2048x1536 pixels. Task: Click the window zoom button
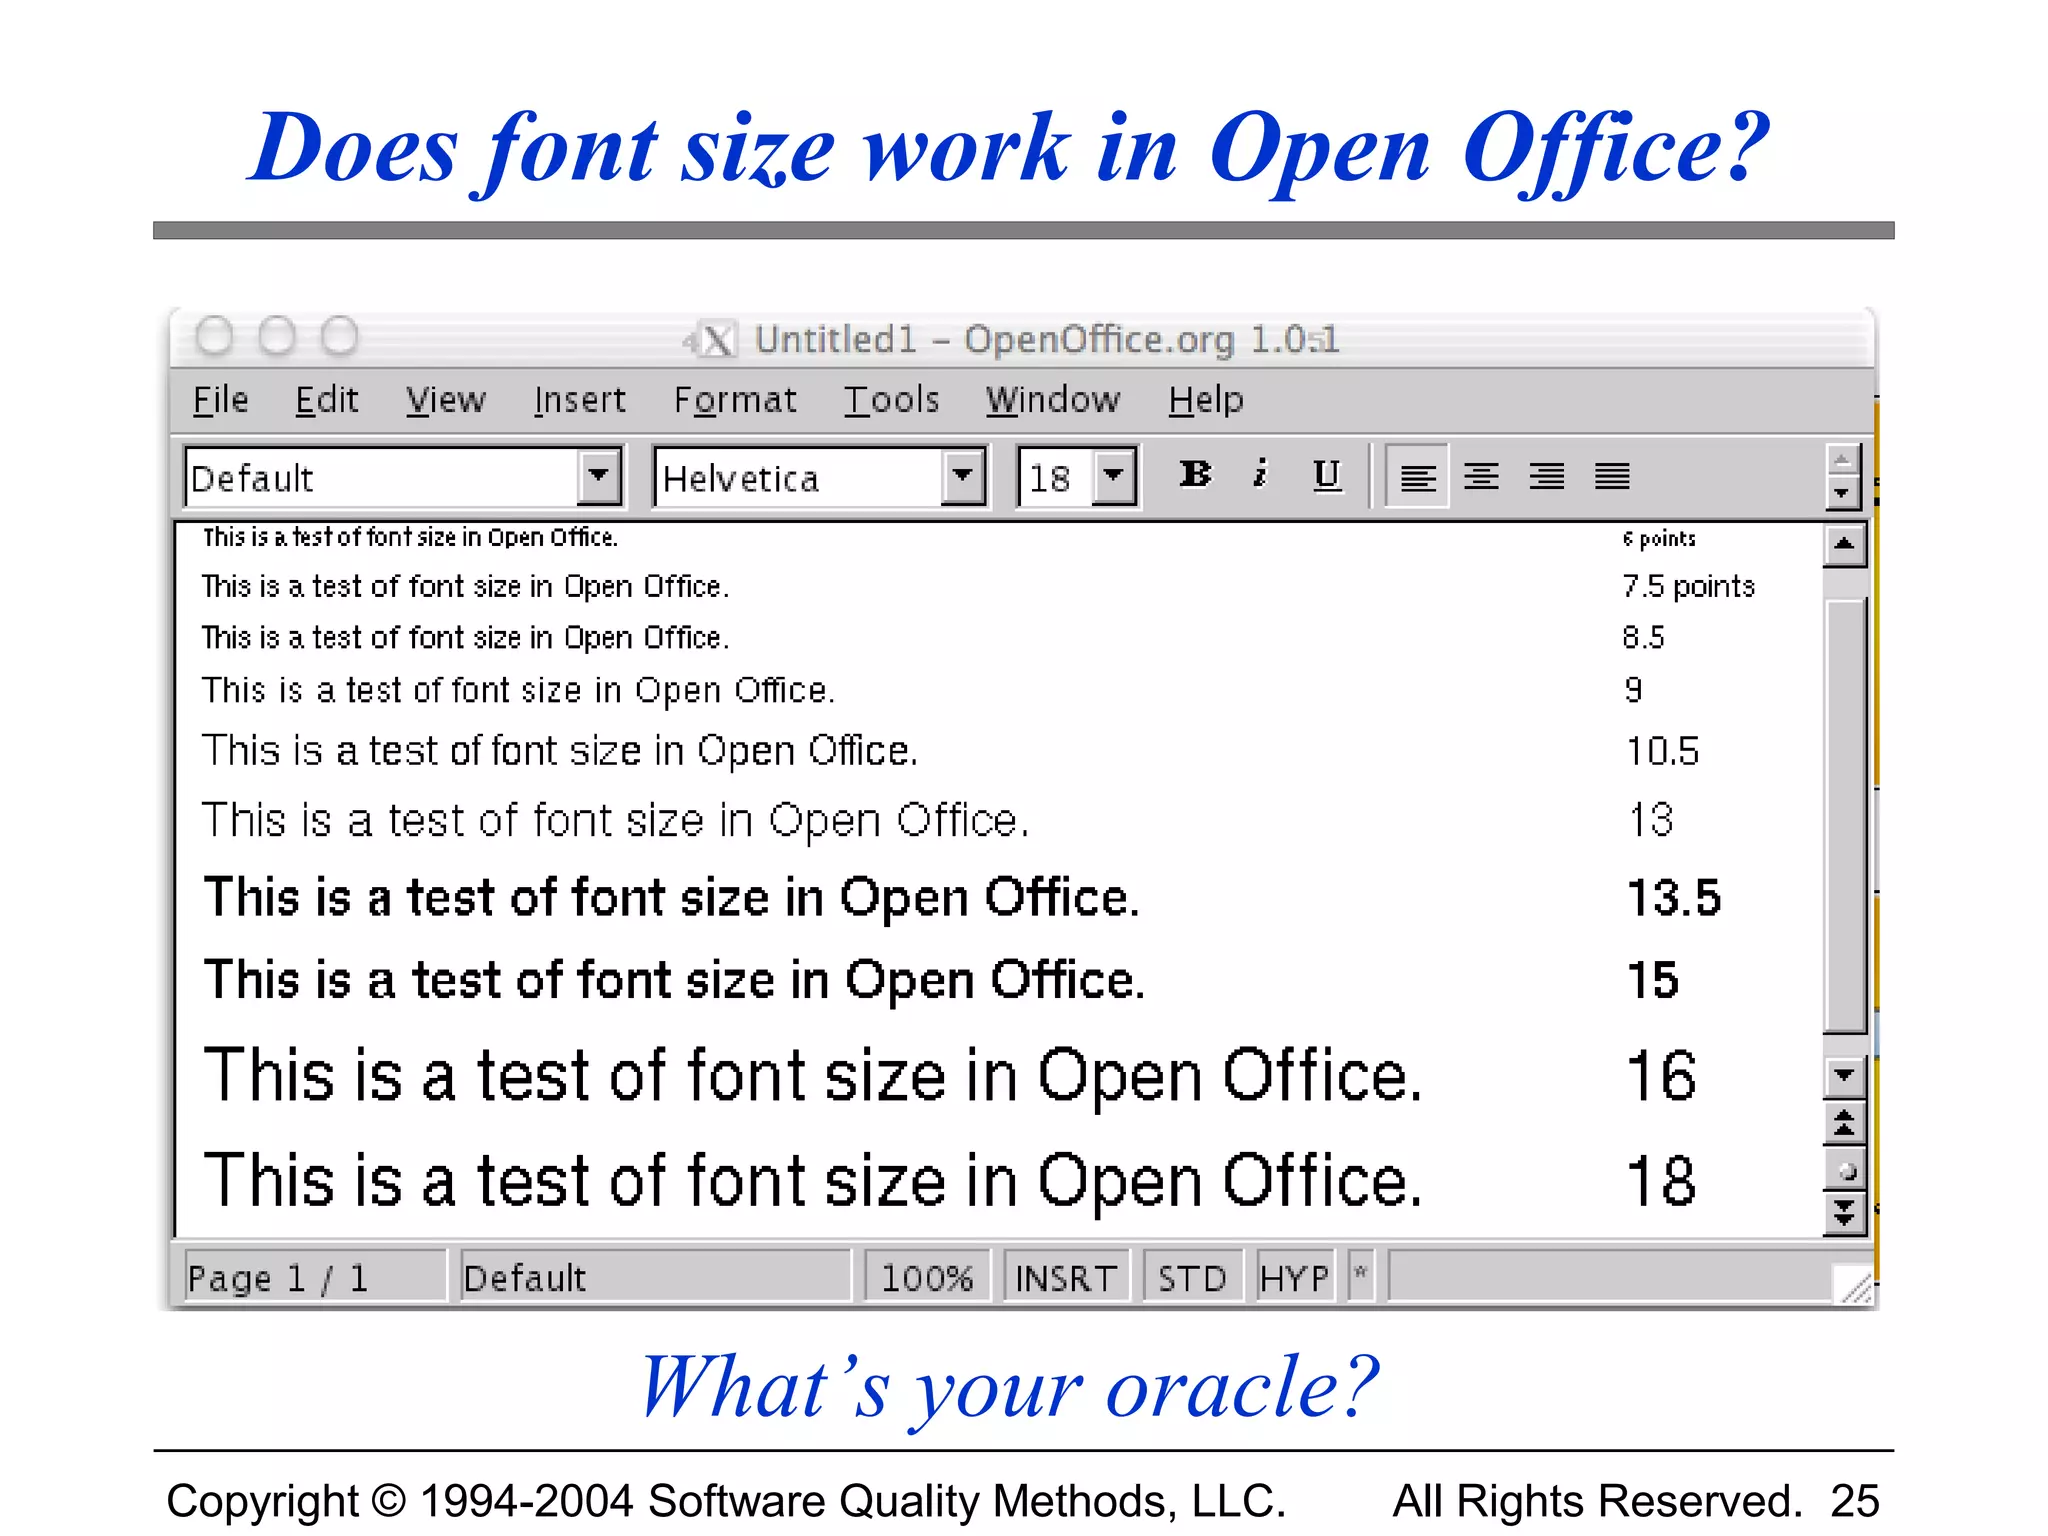(x=340, y=336)
